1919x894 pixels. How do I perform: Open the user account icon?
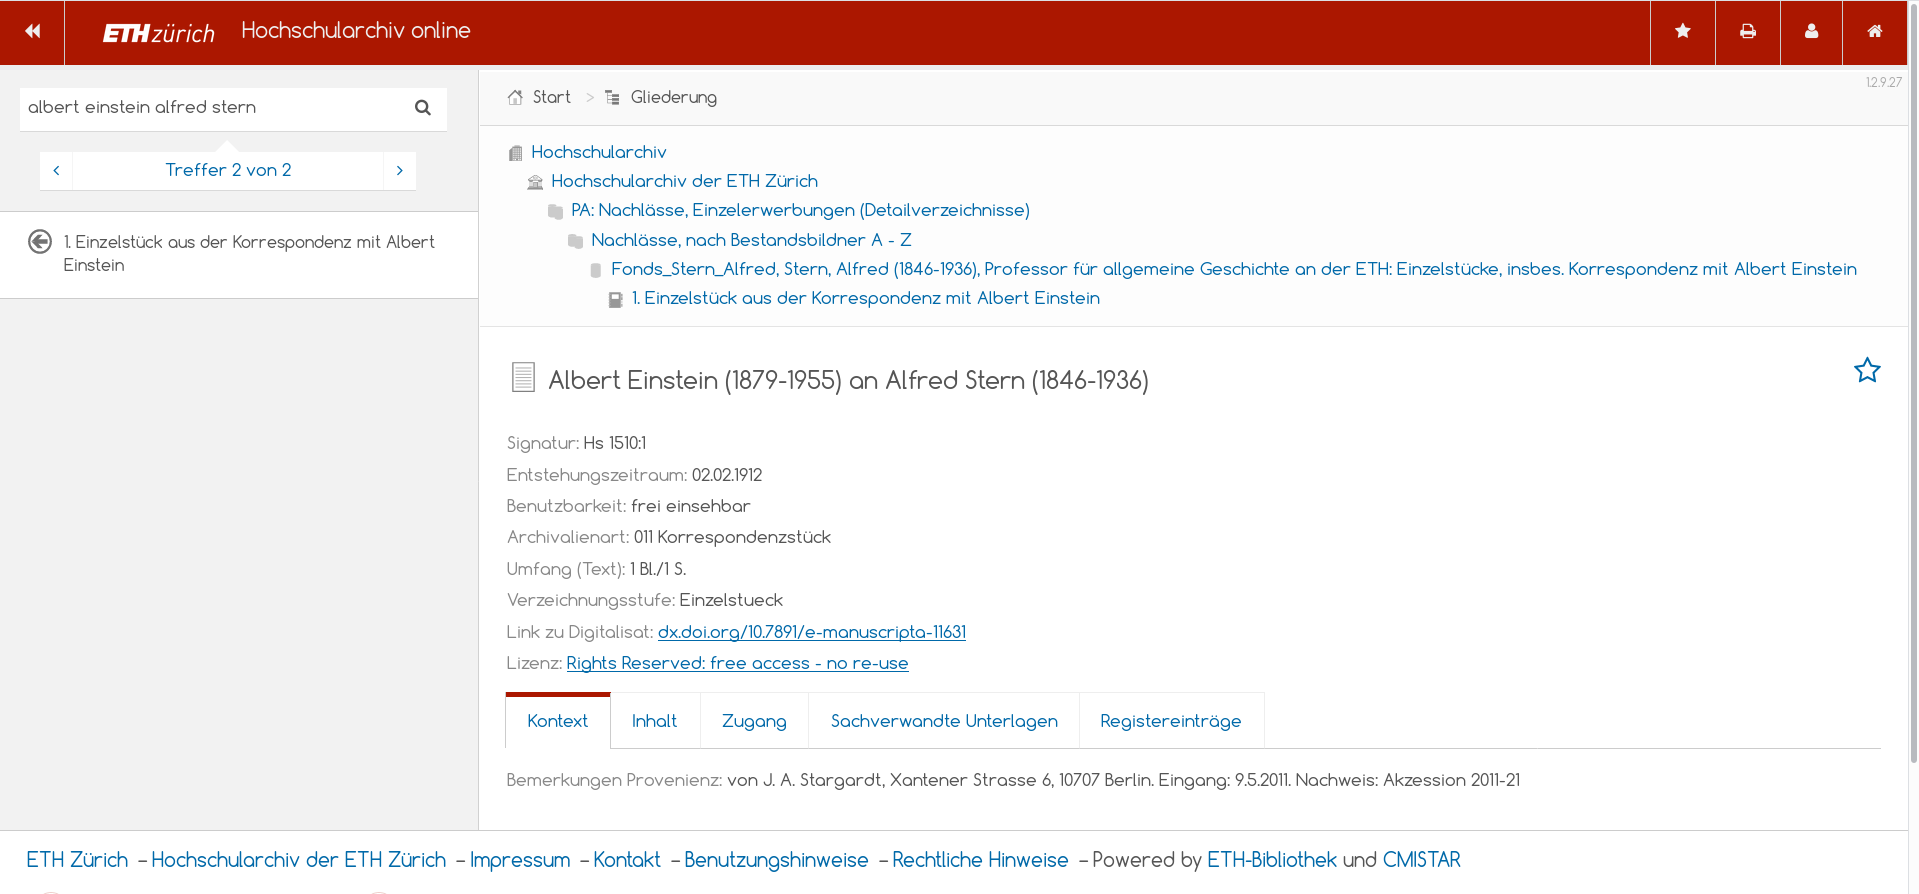pyautogui.click(x=1811, y=32)
